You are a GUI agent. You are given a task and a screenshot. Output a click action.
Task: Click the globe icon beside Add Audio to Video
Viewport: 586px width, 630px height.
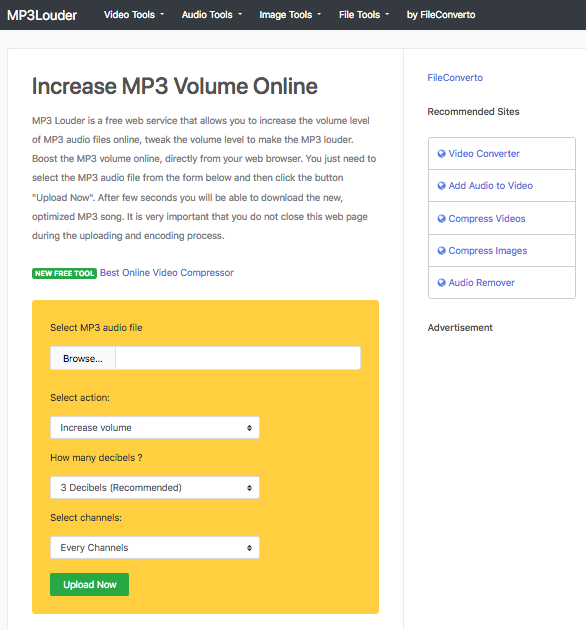[441, 186]
